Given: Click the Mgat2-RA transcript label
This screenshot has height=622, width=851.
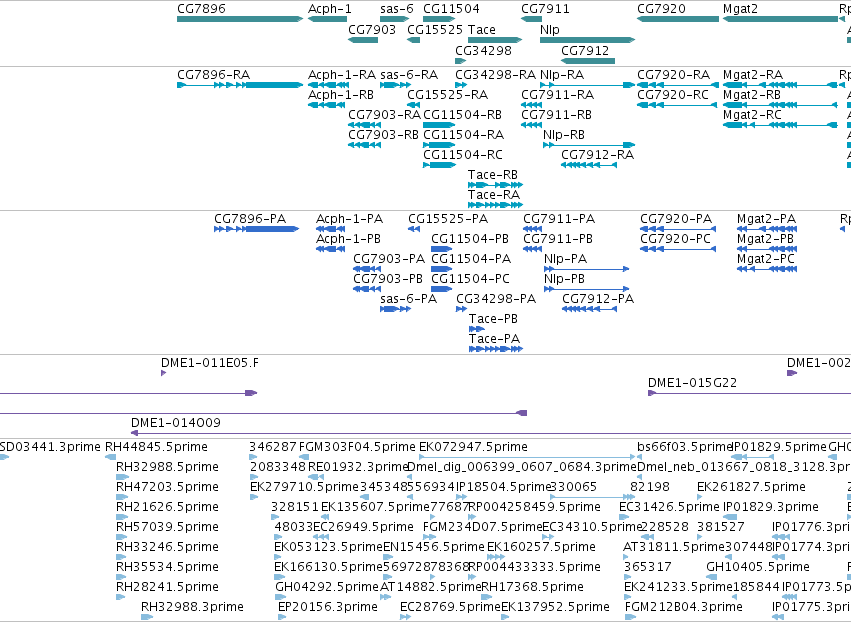Looking at the screenshot, I should 753,74.
